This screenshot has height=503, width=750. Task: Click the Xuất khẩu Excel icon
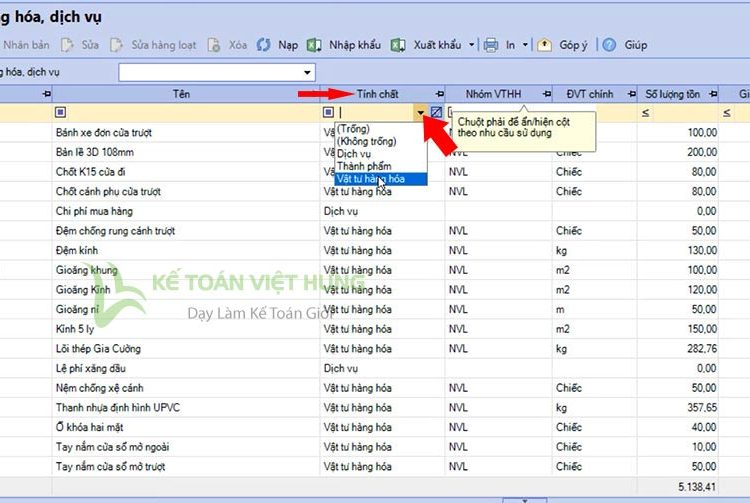[398, 45]
